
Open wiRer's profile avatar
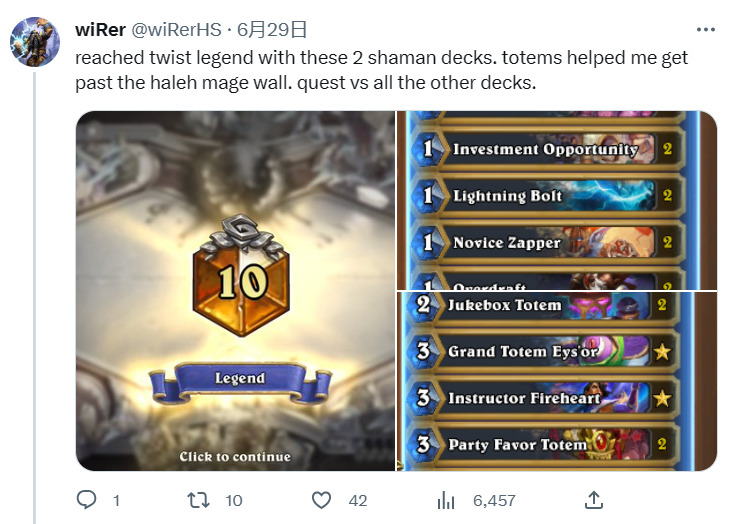(35, 42)
